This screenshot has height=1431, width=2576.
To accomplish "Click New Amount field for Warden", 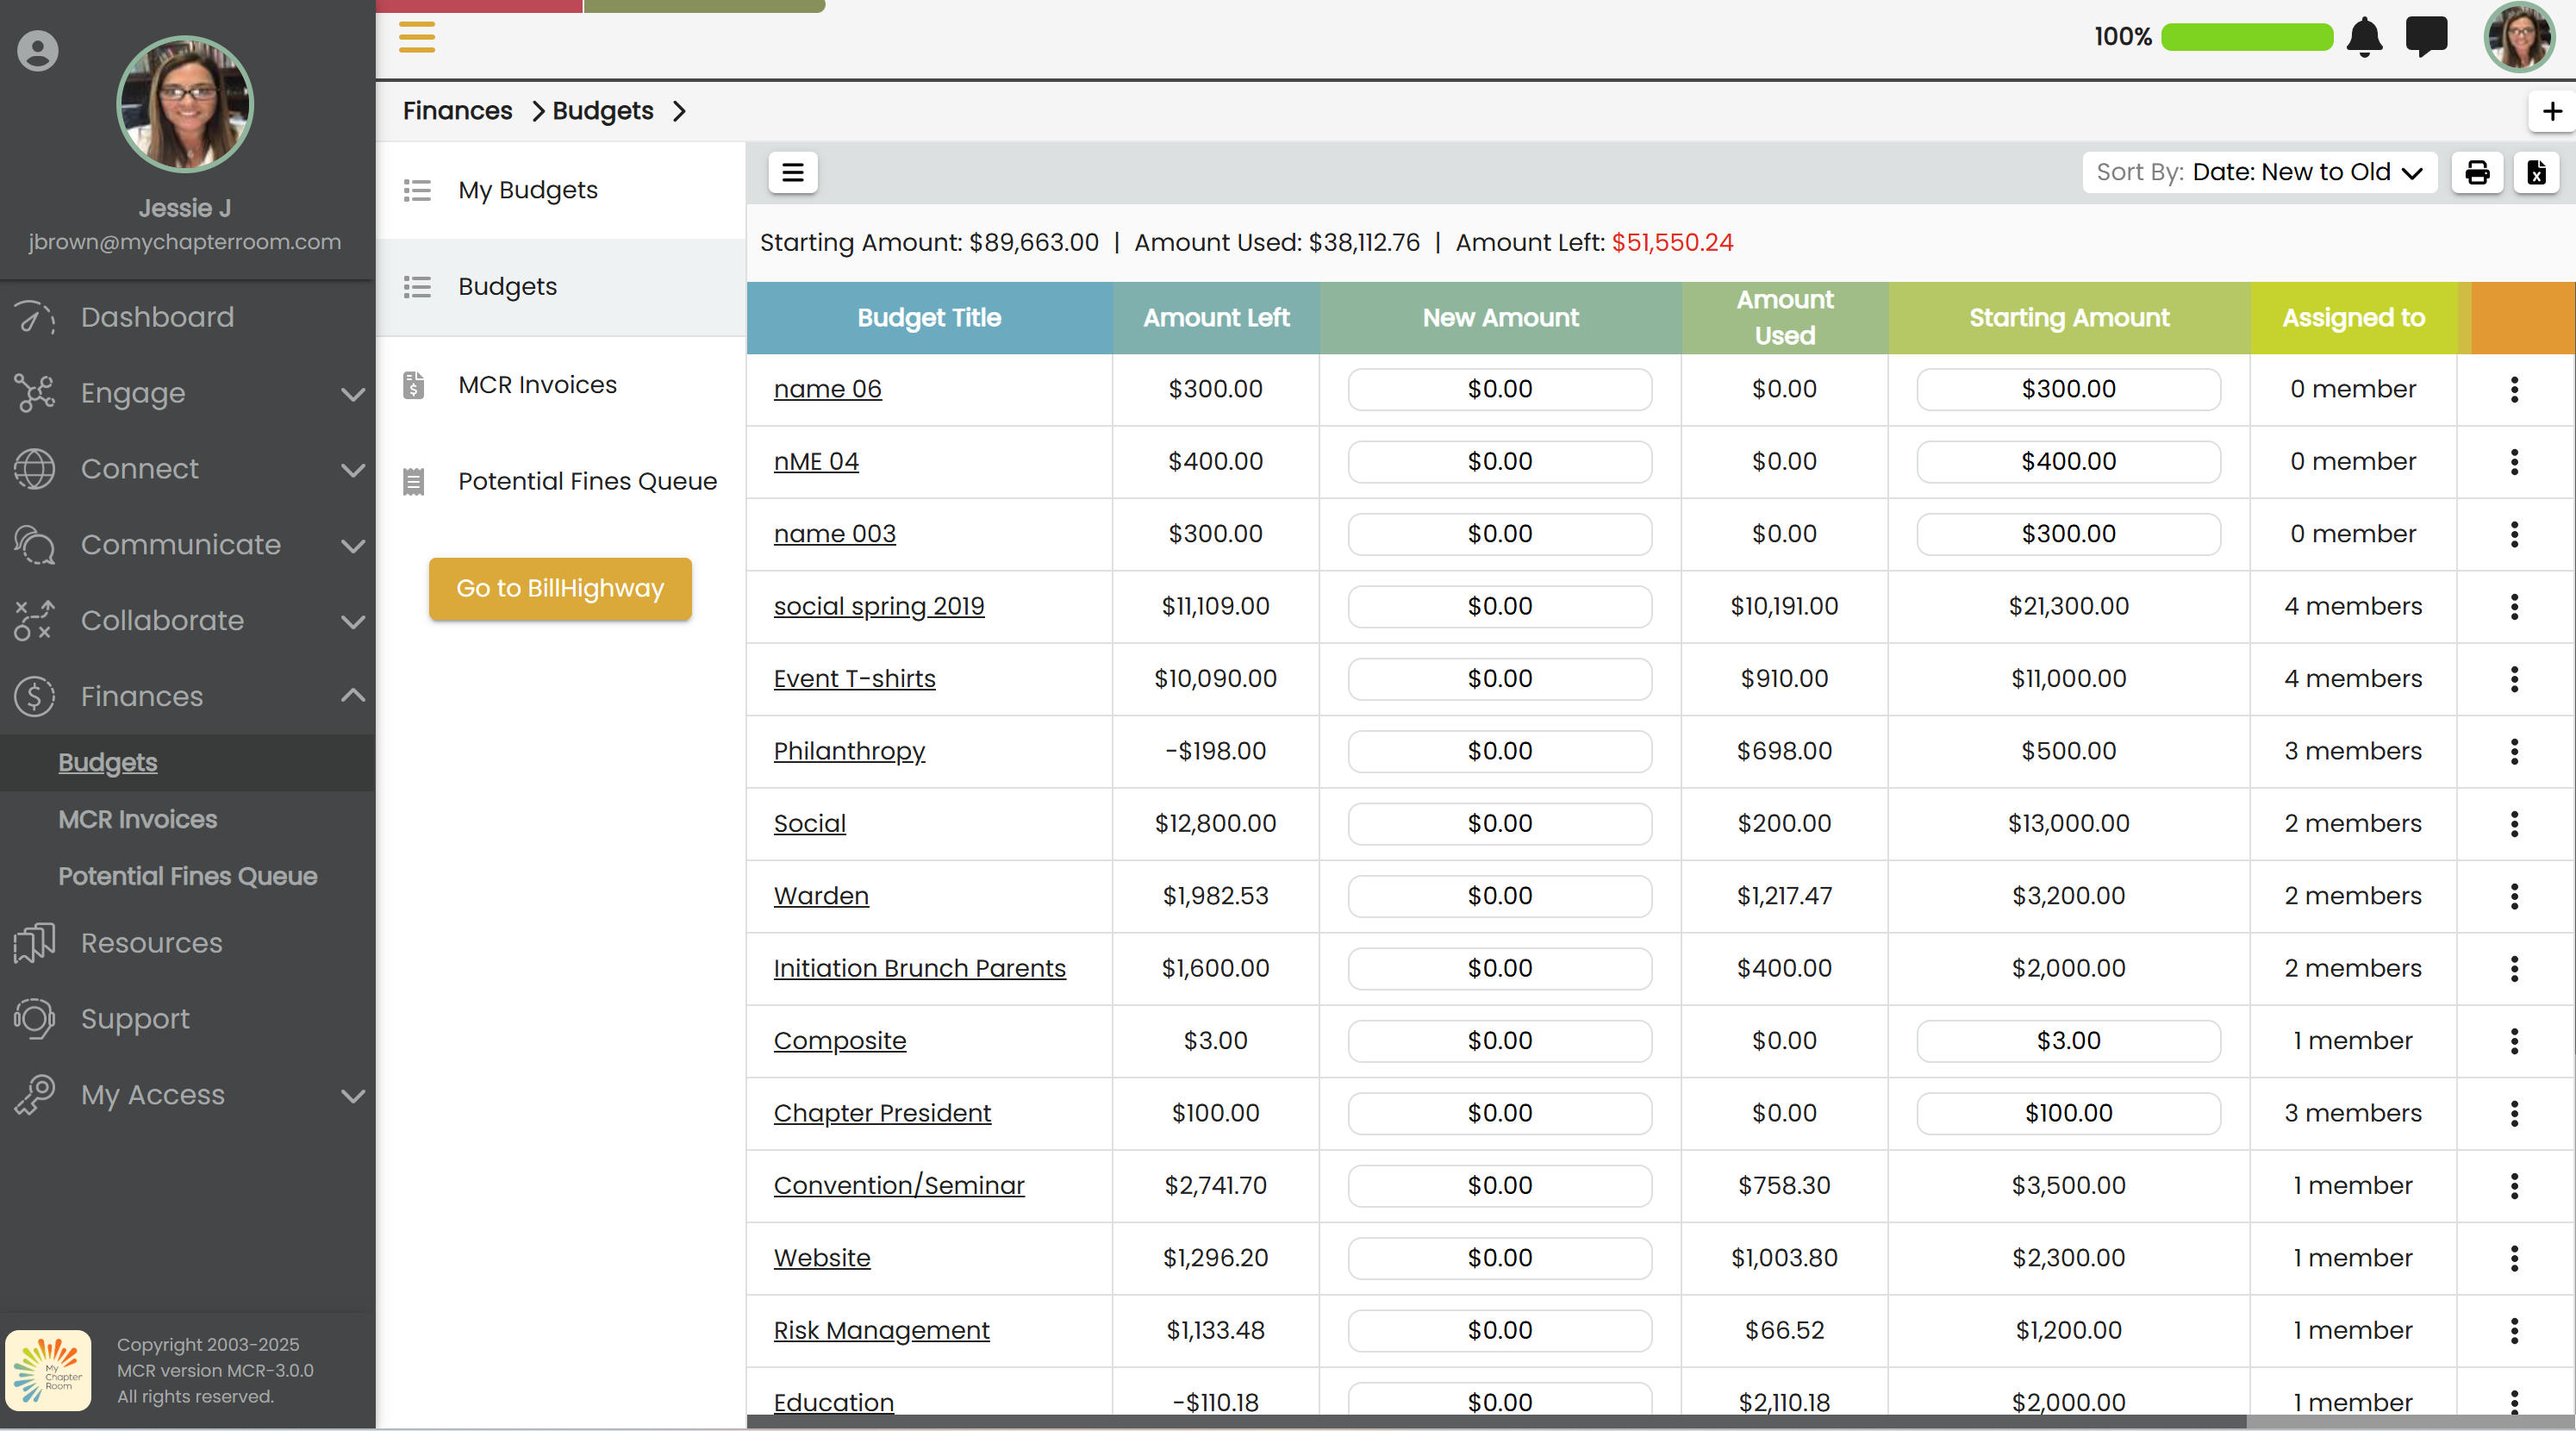I will point(1499,896).
